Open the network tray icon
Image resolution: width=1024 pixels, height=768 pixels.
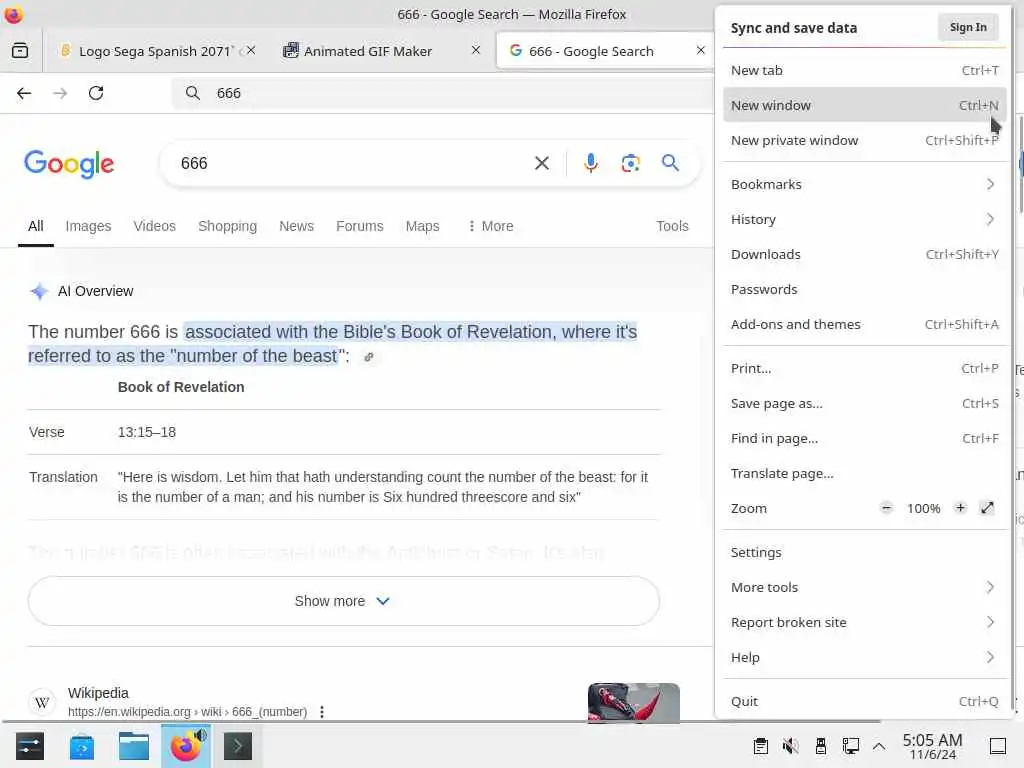850,746
